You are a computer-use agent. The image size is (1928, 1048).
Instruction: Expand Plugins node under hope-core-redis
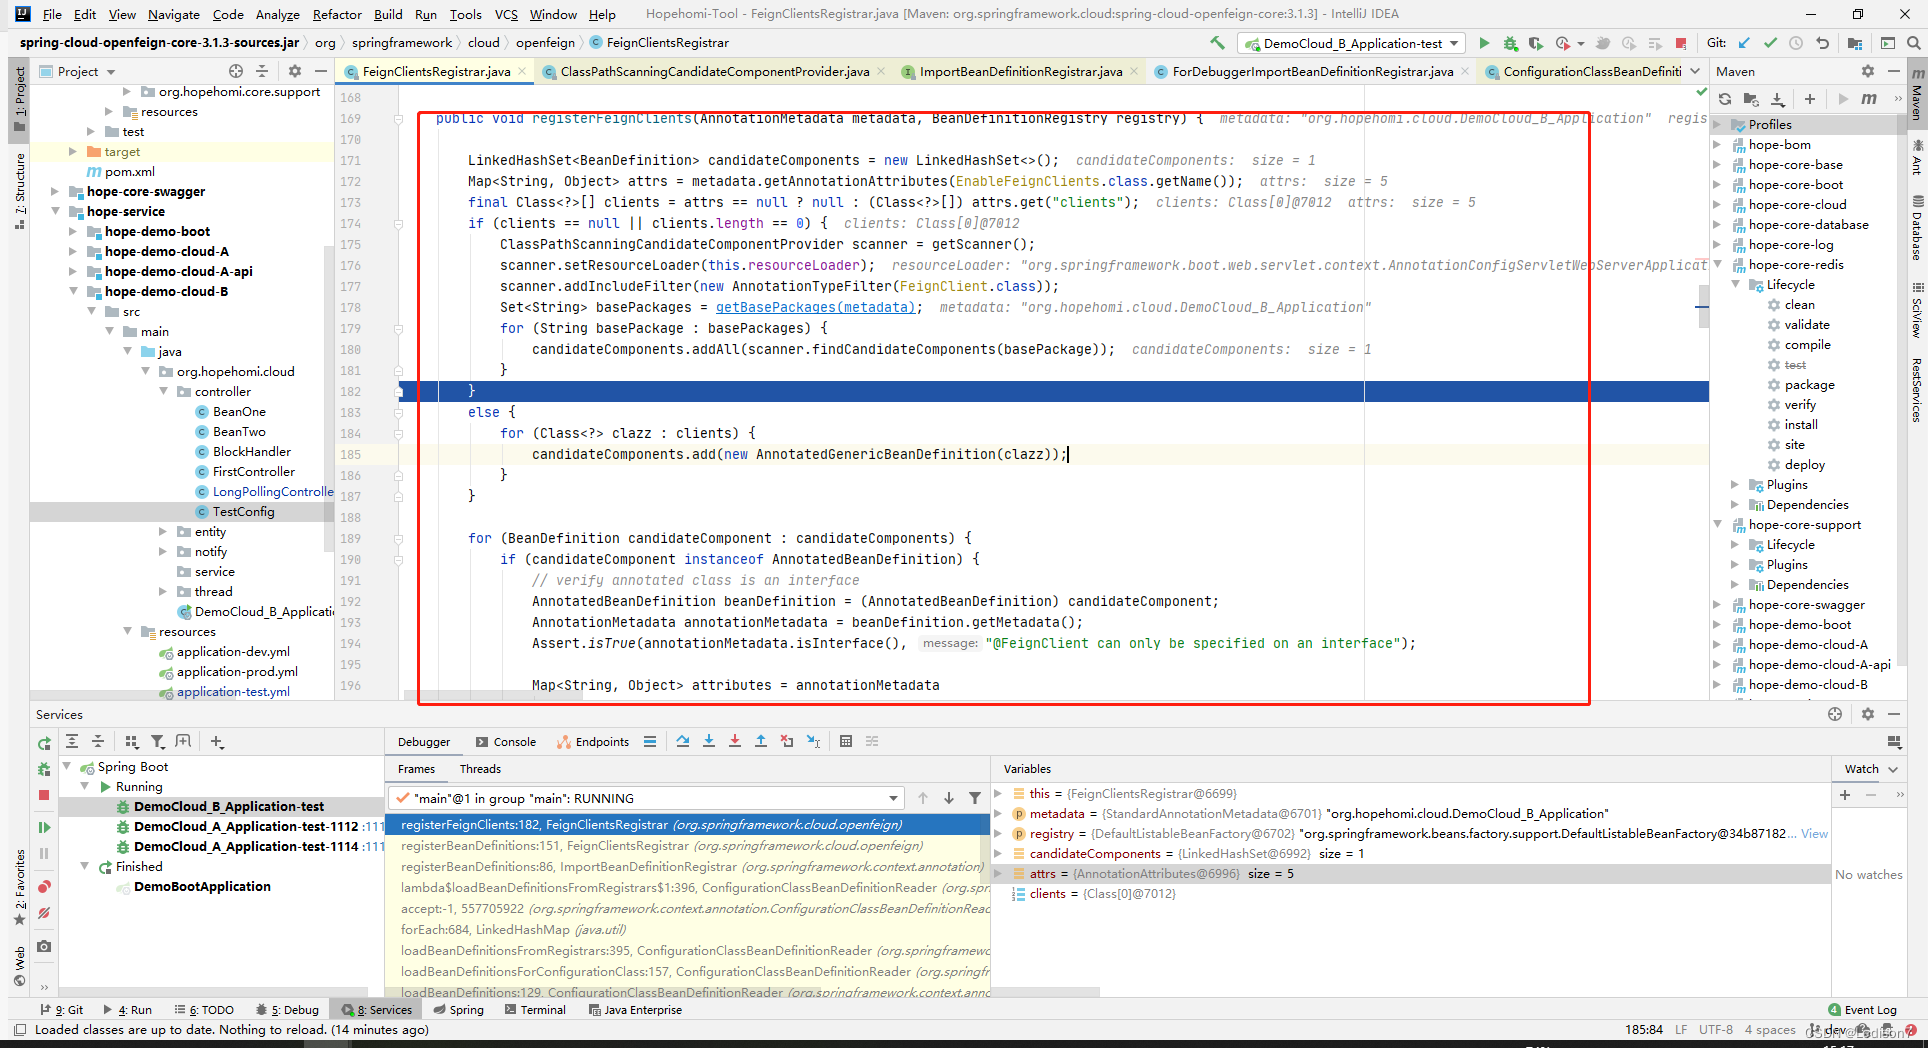[1736, 484]
